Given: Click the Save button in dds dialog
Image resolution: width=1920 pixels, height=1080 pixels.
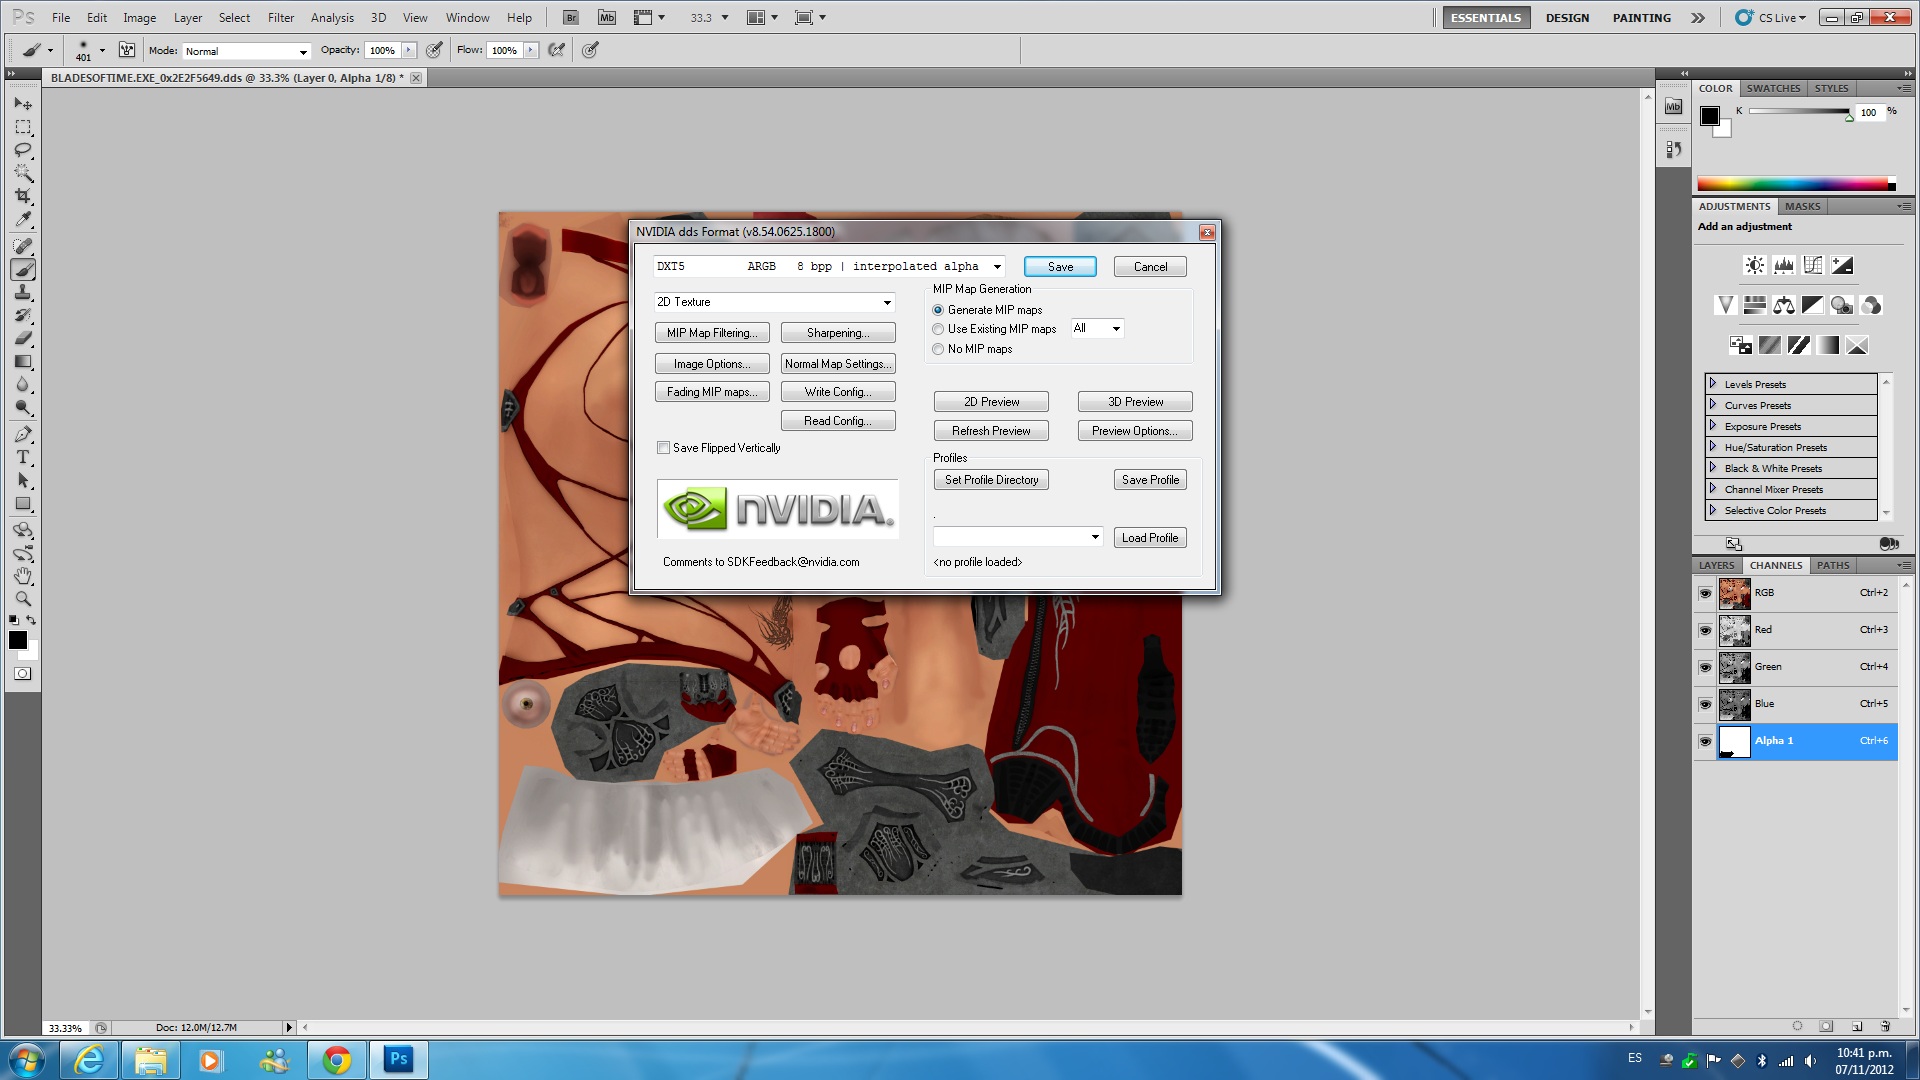Looking at the screenshot, I should tap(1060, 267).
